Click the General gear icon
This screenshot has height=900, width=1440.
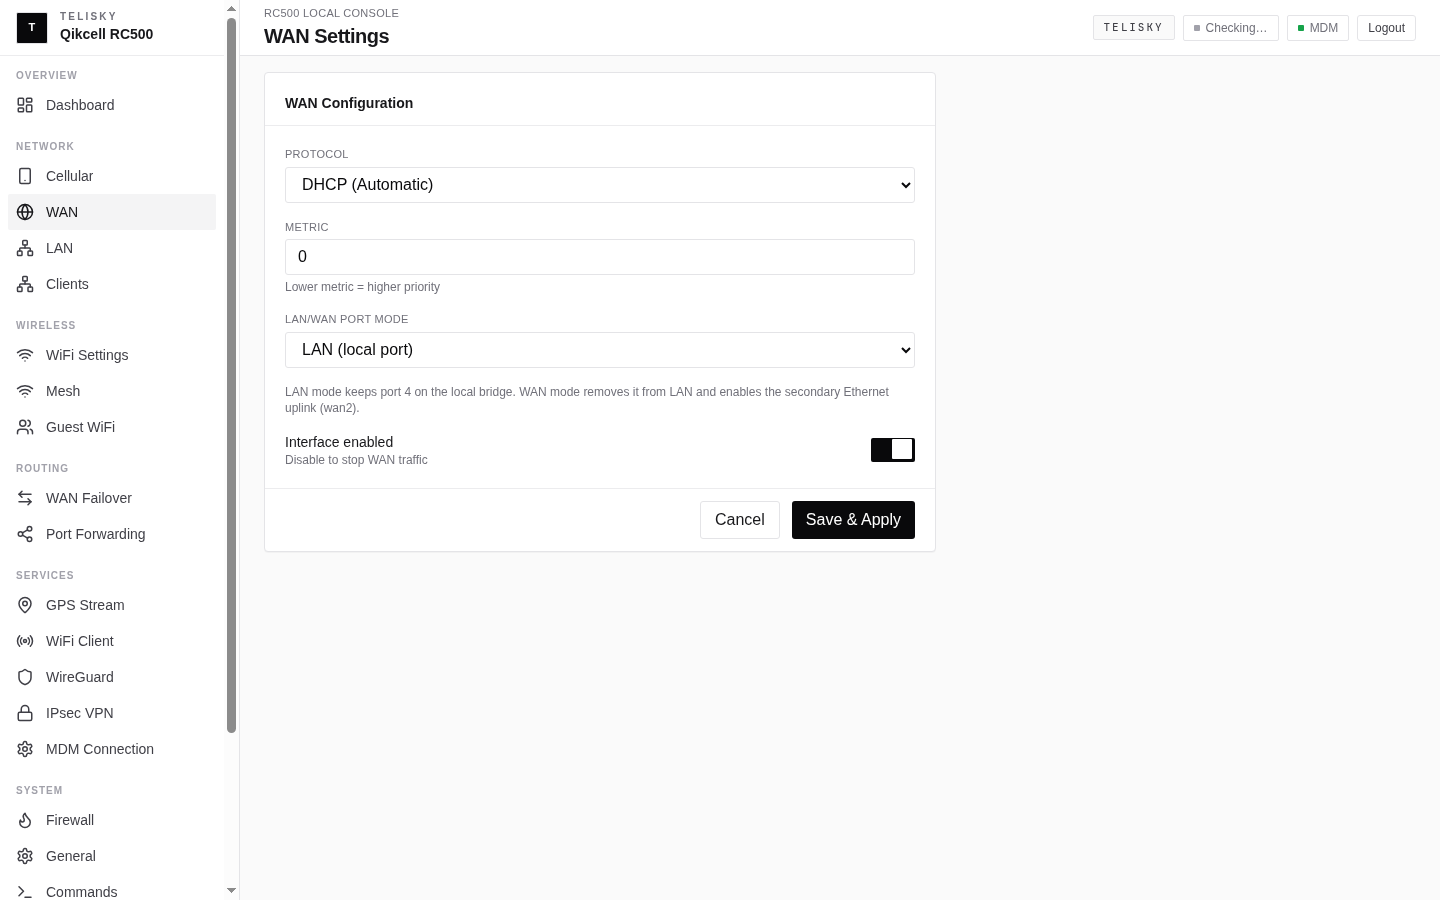[x=25, y=856]
